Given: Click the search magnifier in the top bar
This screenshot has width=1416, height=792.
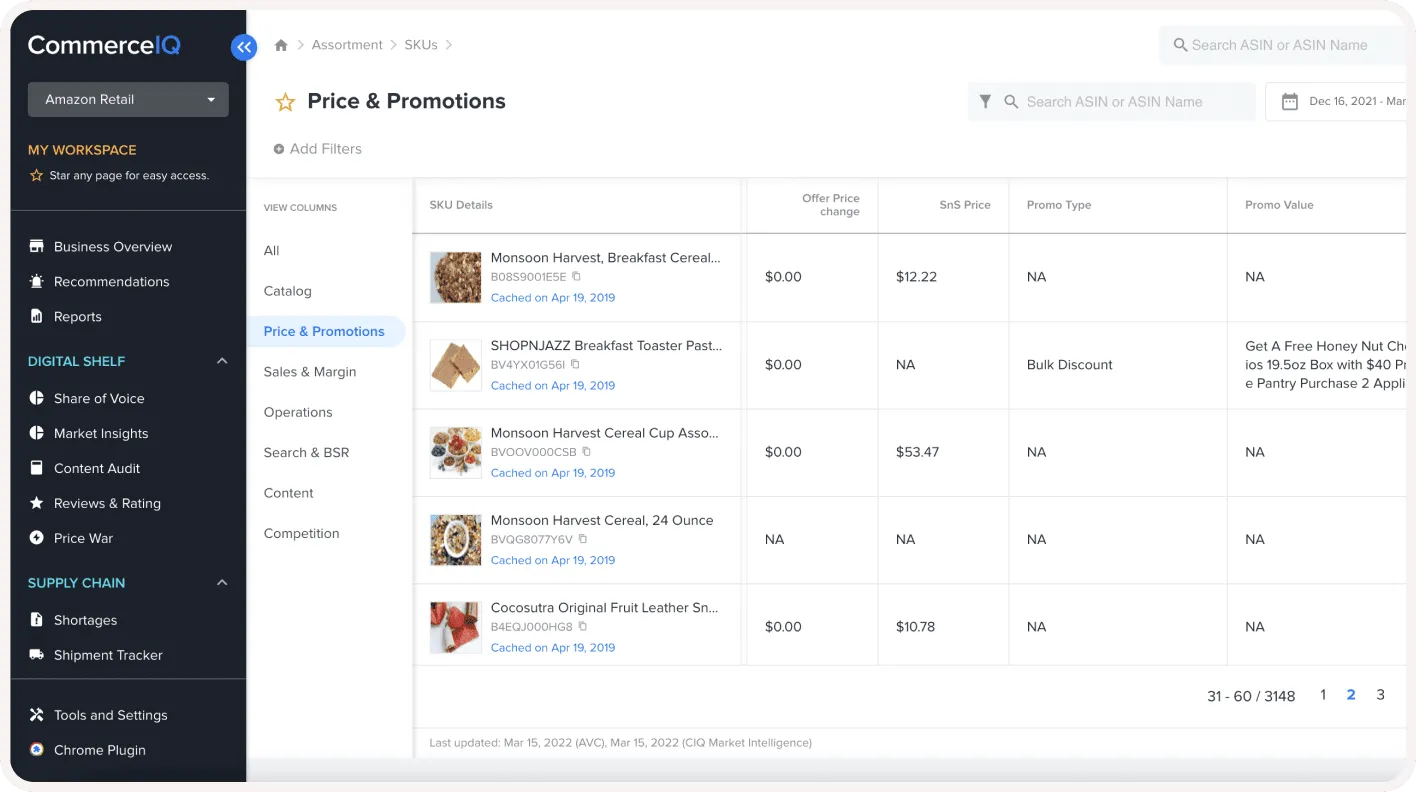Looking at the screenshot, I should point(1180,45).
